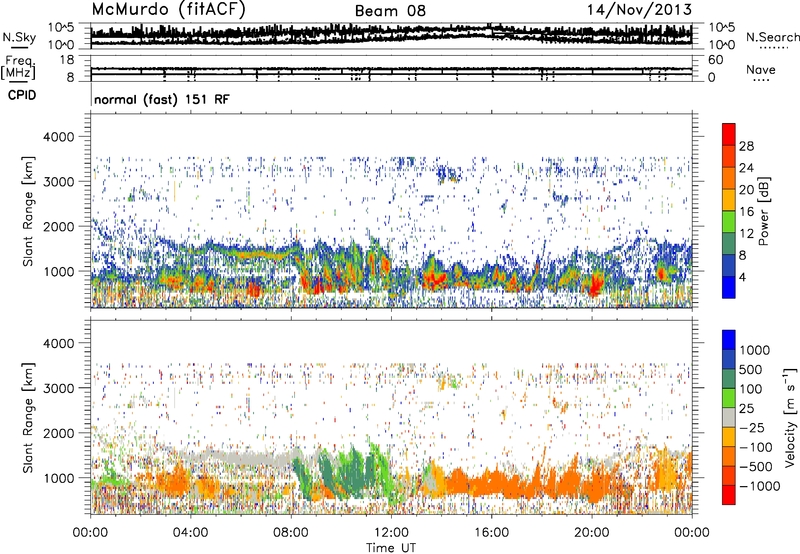Screen dimensions: 800x554
Task: Click the '18' frequency axis tick
Action: point(66,60)
